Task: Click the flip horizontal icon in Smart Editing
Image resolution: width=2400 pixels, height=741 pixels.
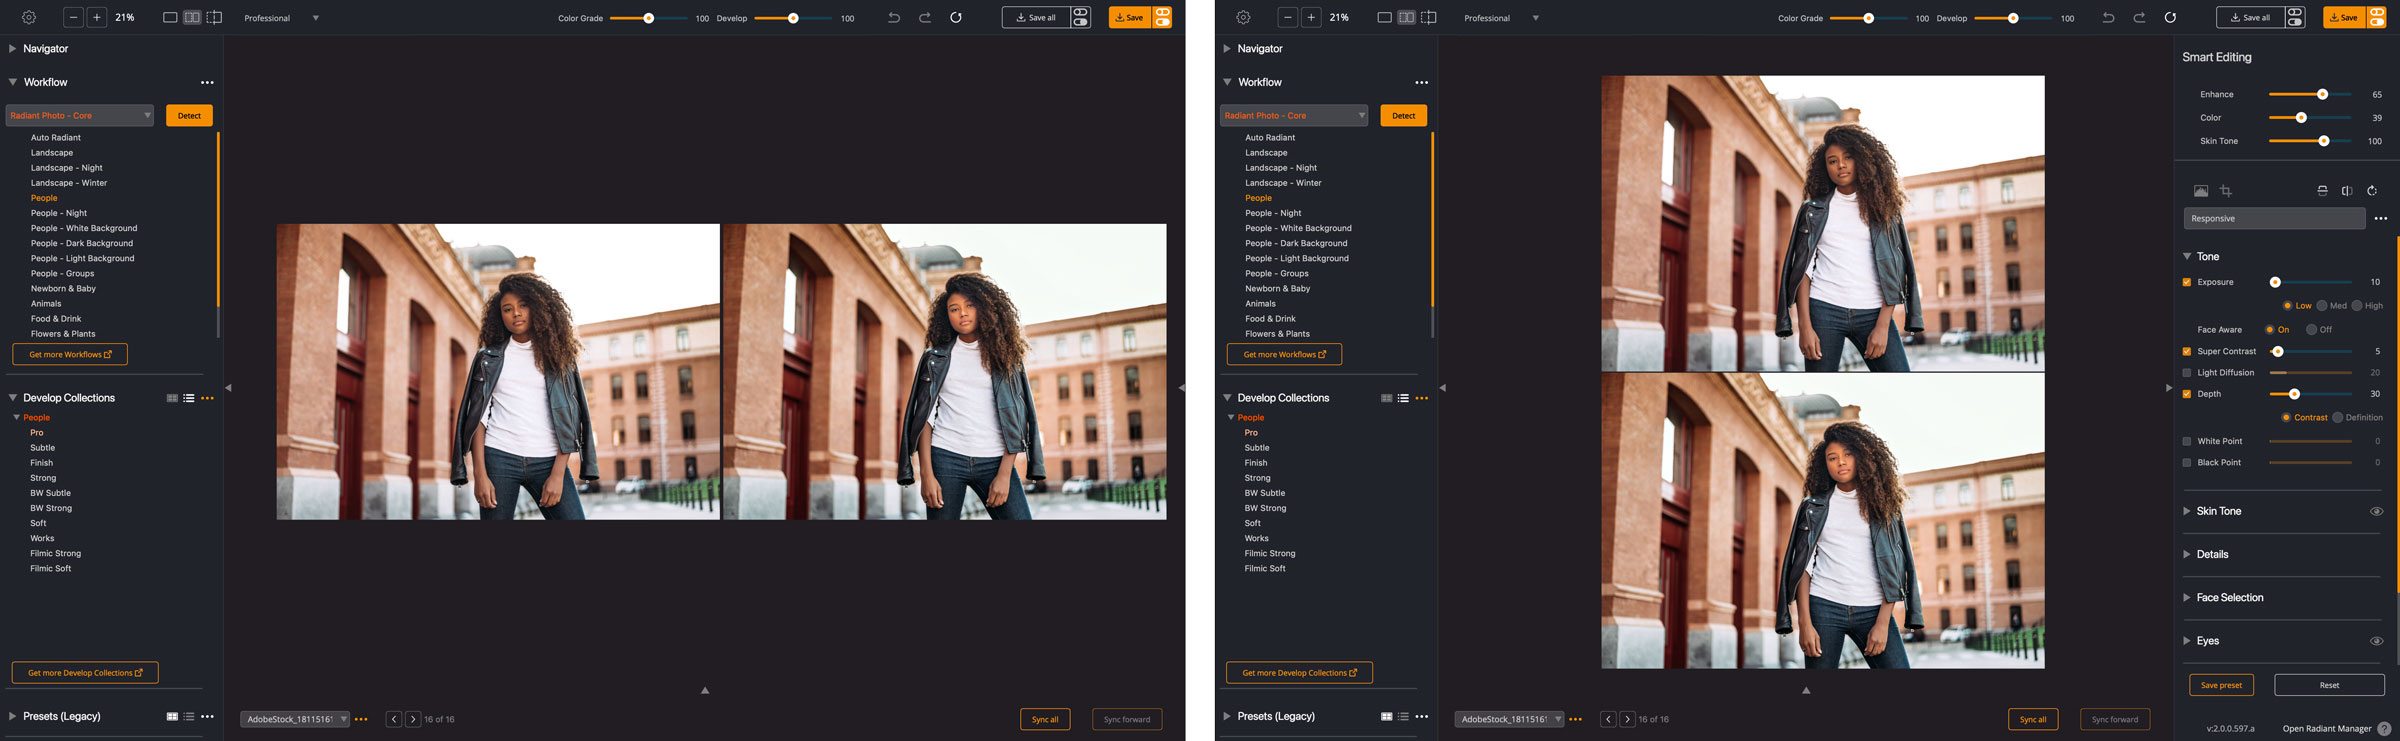Action: click(x=2347, y=191)
